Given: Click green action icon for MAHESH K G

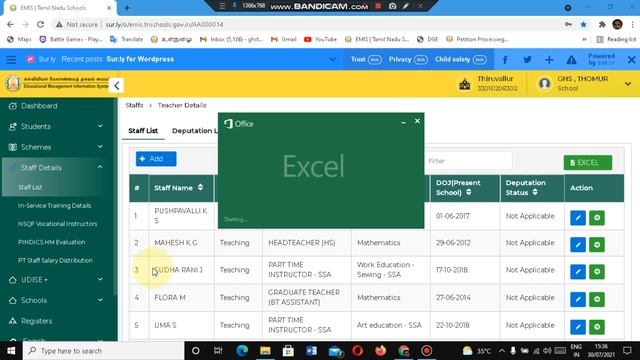Looking at the screenshot, I should click(x=597, y=244).
